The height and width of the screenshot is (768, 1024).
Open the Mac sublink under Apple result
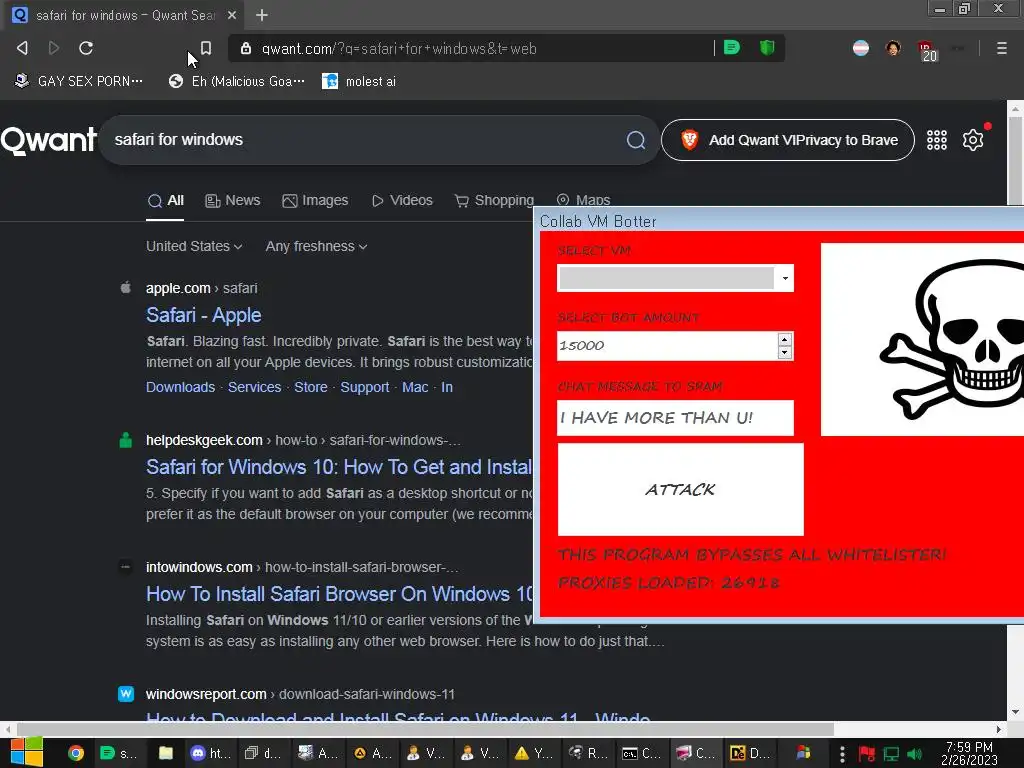[x=415, y=387]
